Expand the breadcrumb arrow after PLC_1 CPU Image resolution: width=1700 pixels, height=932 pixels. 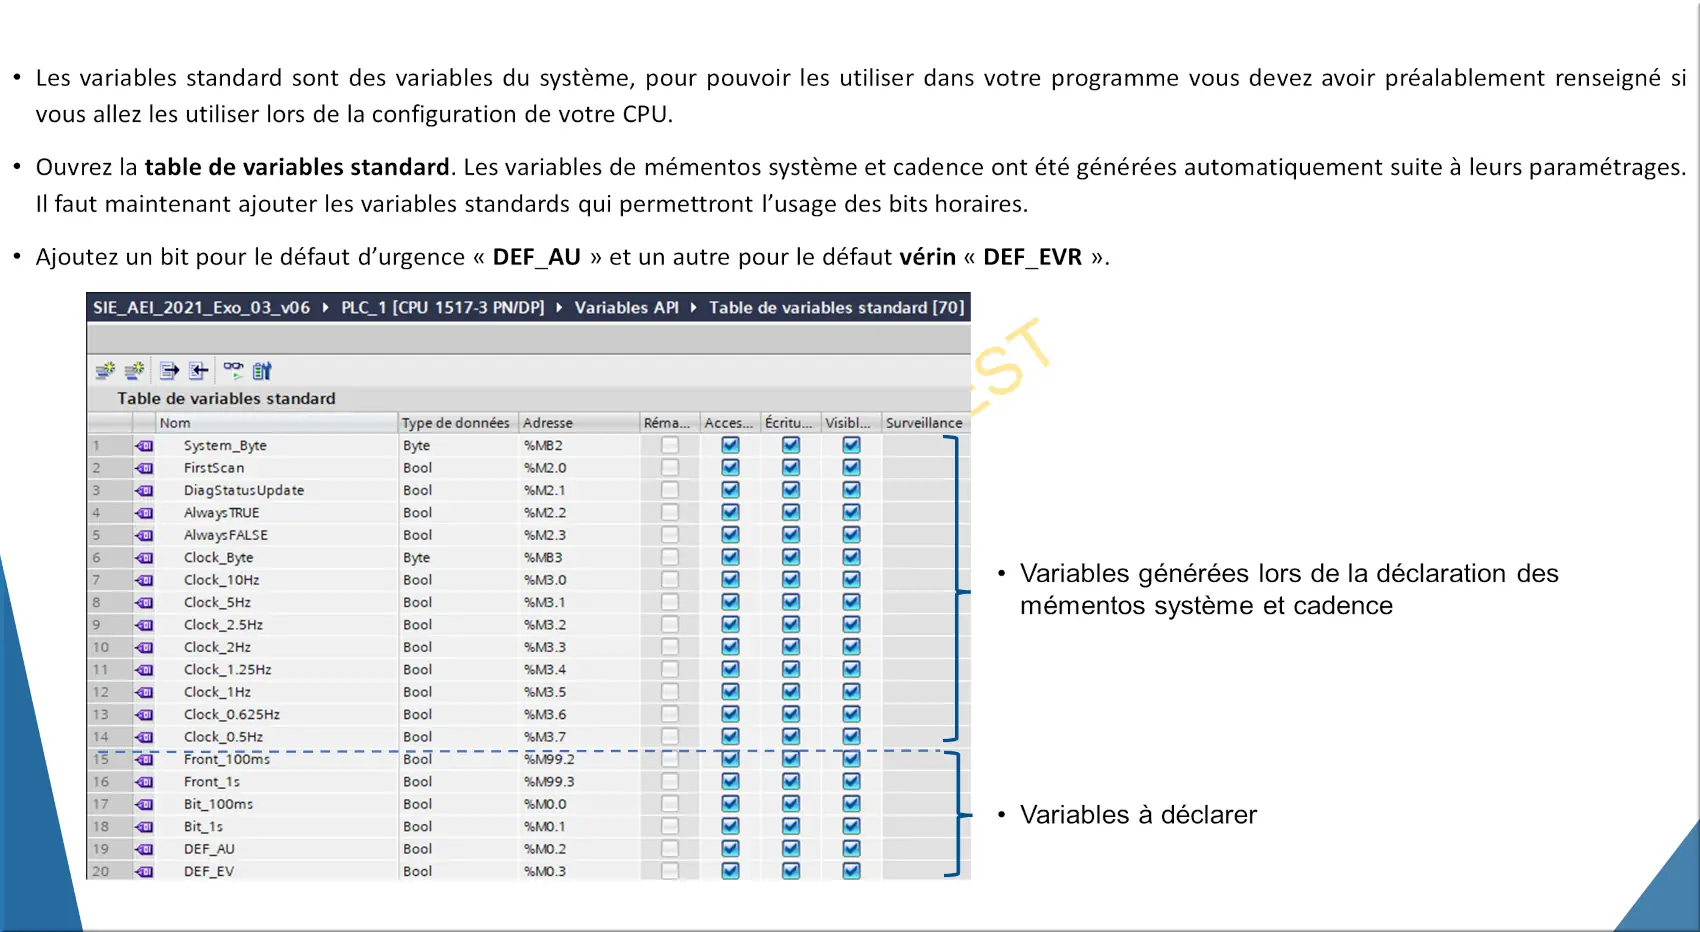coord(559,308)
